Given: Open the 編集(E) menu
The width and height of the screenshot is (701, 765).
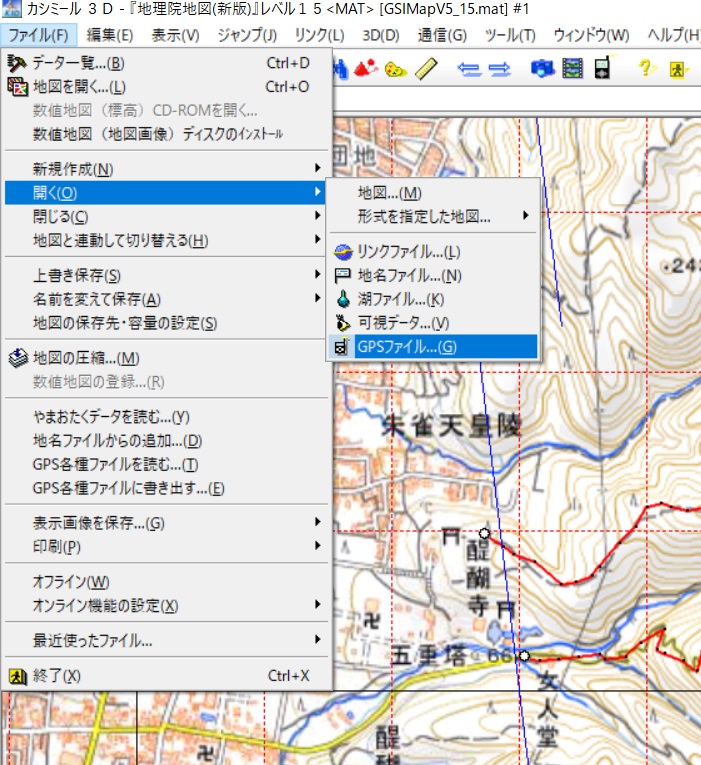Looking at the screenshot, I should click(x=110, y=35).
